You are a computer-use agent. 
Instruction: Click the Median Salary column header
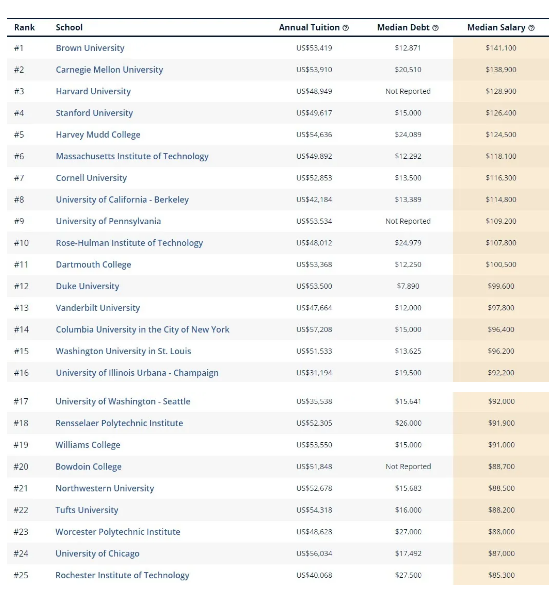[x=496, y=28]
